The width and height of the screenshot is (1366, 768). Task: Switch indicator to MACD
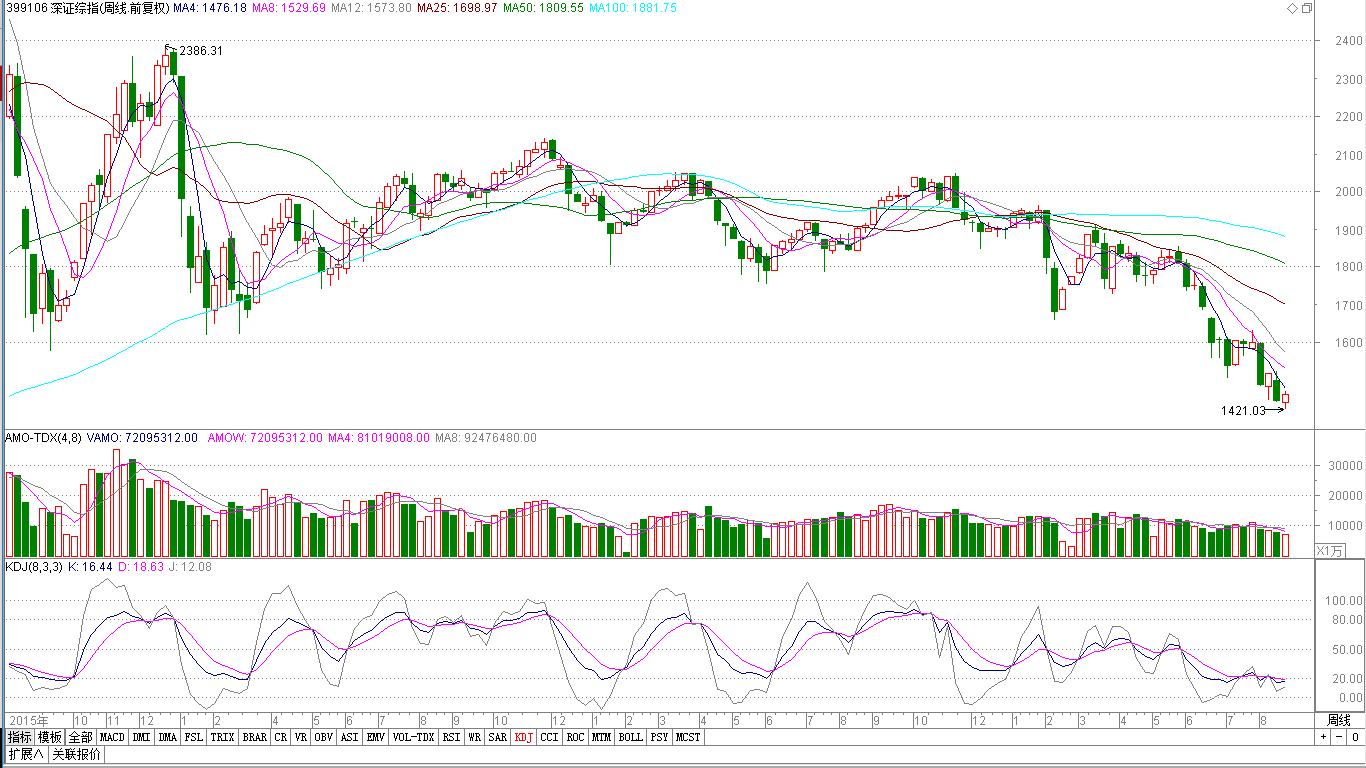pyautogui.click(x=112, y=737)
